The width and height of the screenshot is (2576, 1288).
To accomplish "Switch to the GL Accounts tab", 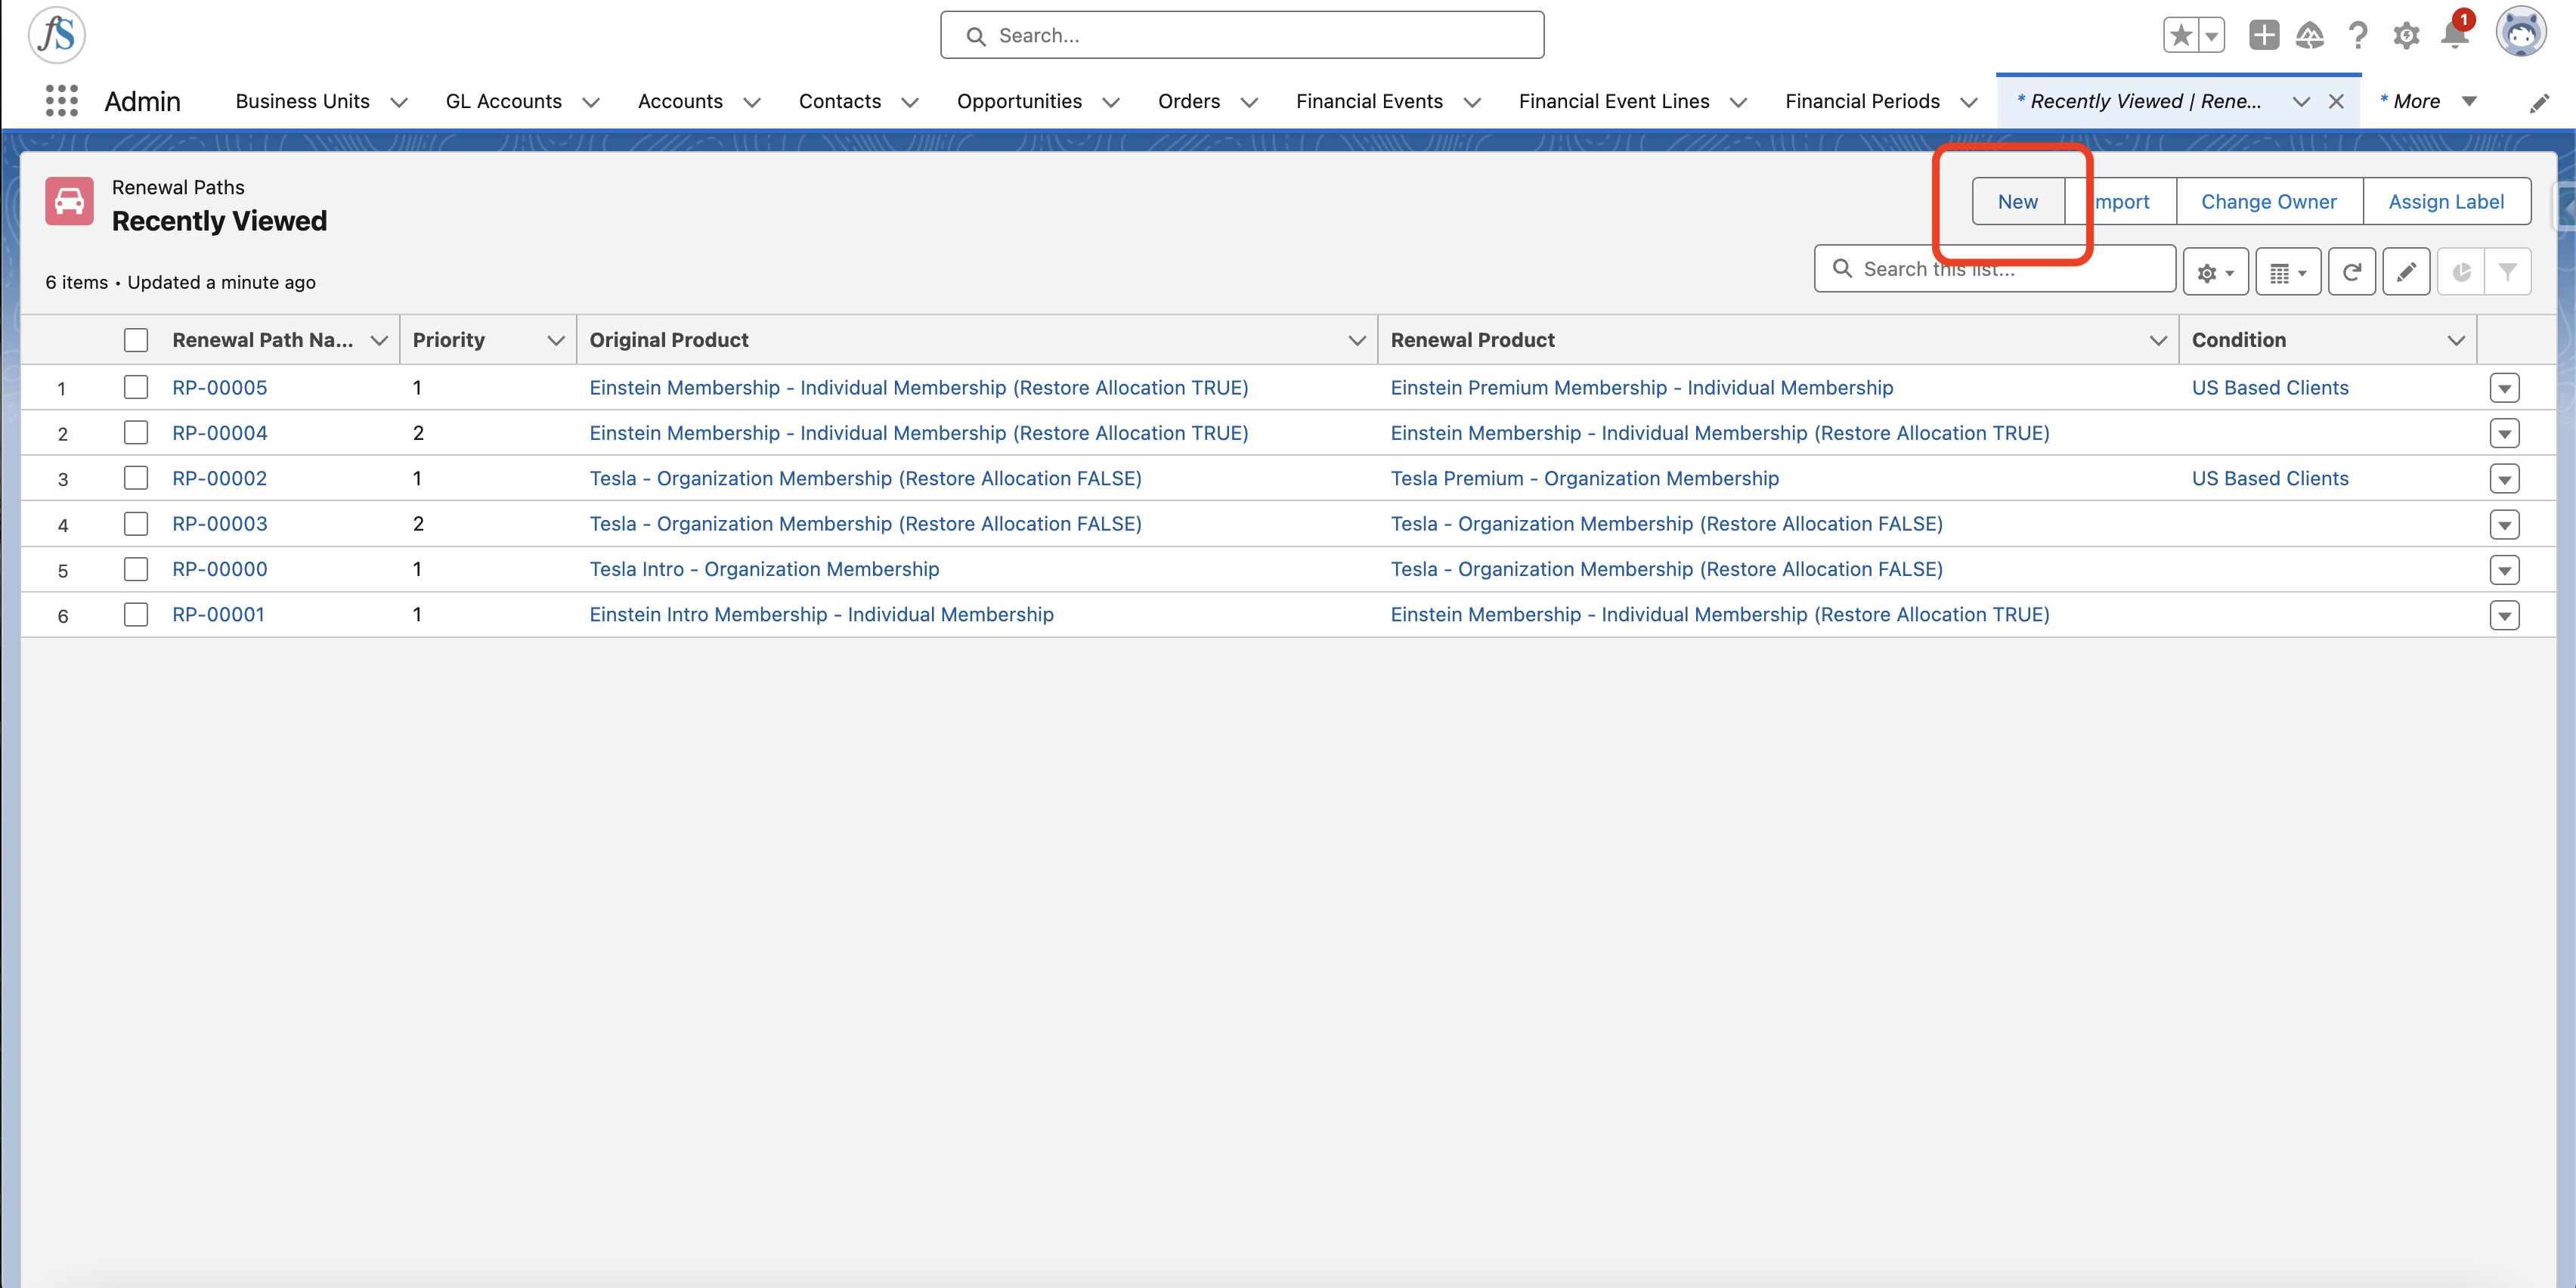I will [x=504, y=101].
